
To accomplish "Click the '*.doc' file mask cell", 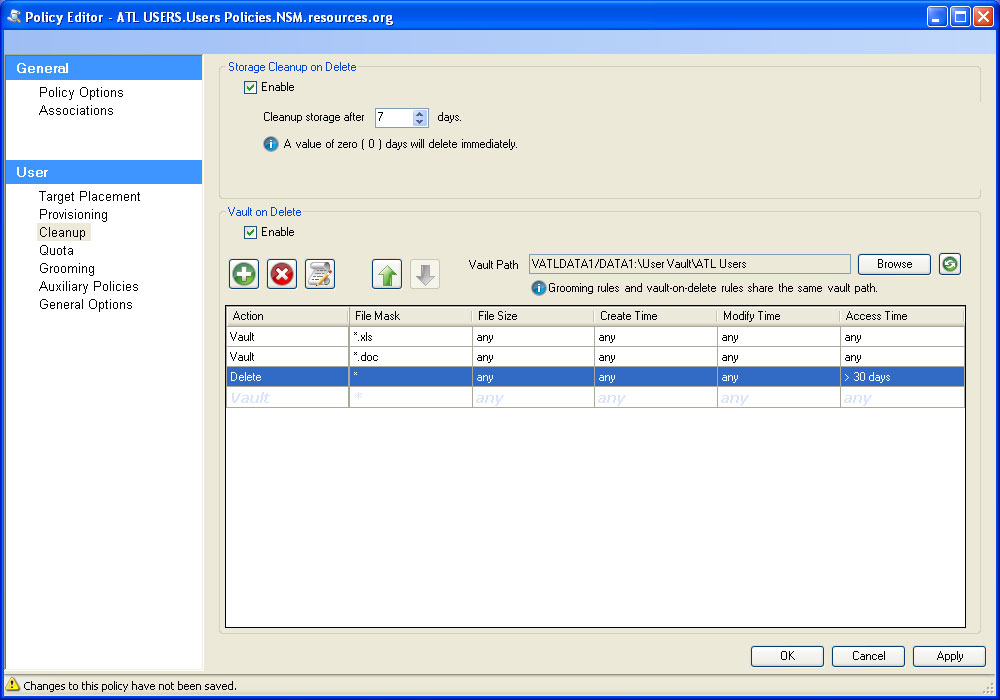I will point(410,357).
